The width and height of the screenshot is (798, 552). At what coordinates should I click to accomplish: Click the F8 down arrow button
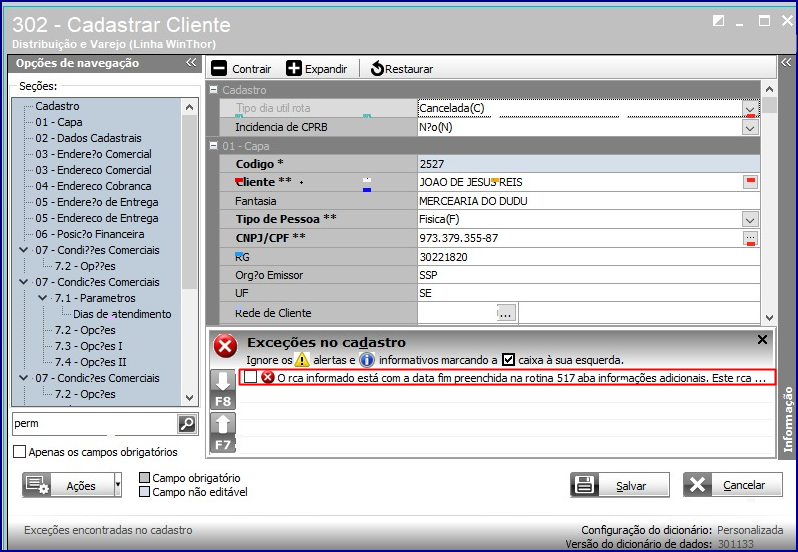223,390
